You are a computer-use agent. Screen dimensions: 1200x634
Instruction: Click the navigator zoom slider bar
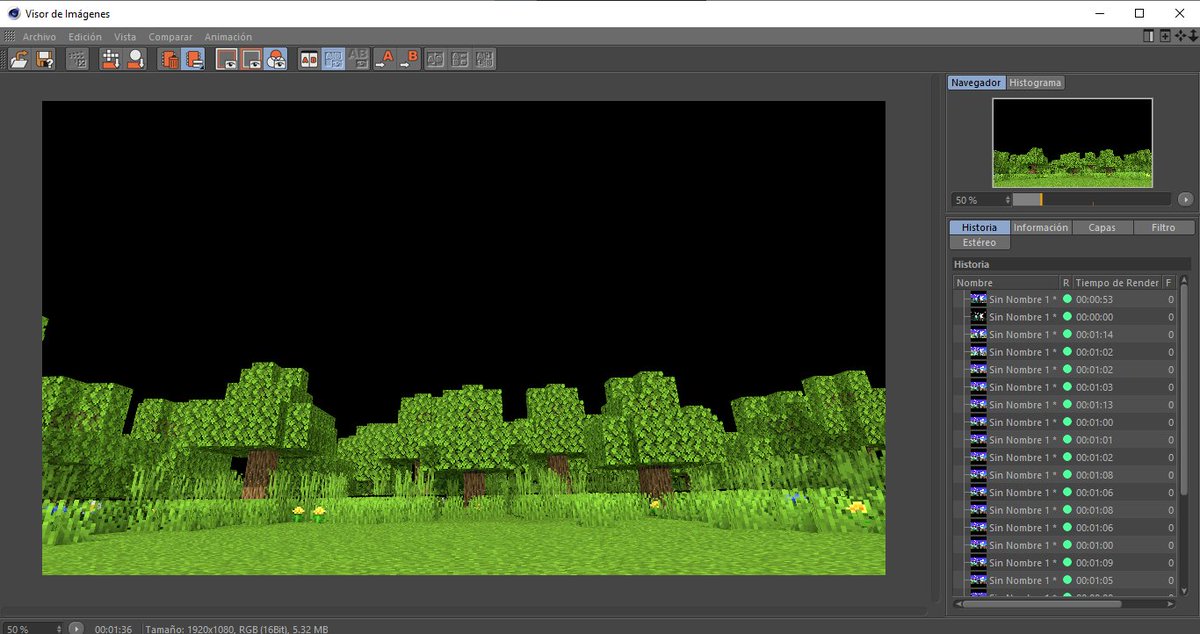click(x=1091, y=200)
